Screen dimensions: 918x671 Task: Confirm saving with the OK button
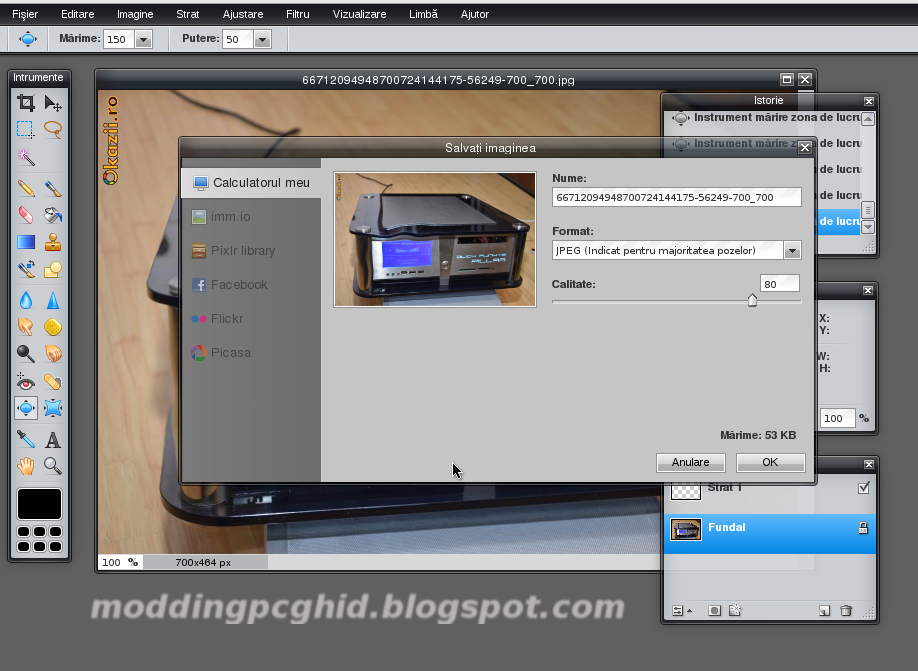click(770, 462)
